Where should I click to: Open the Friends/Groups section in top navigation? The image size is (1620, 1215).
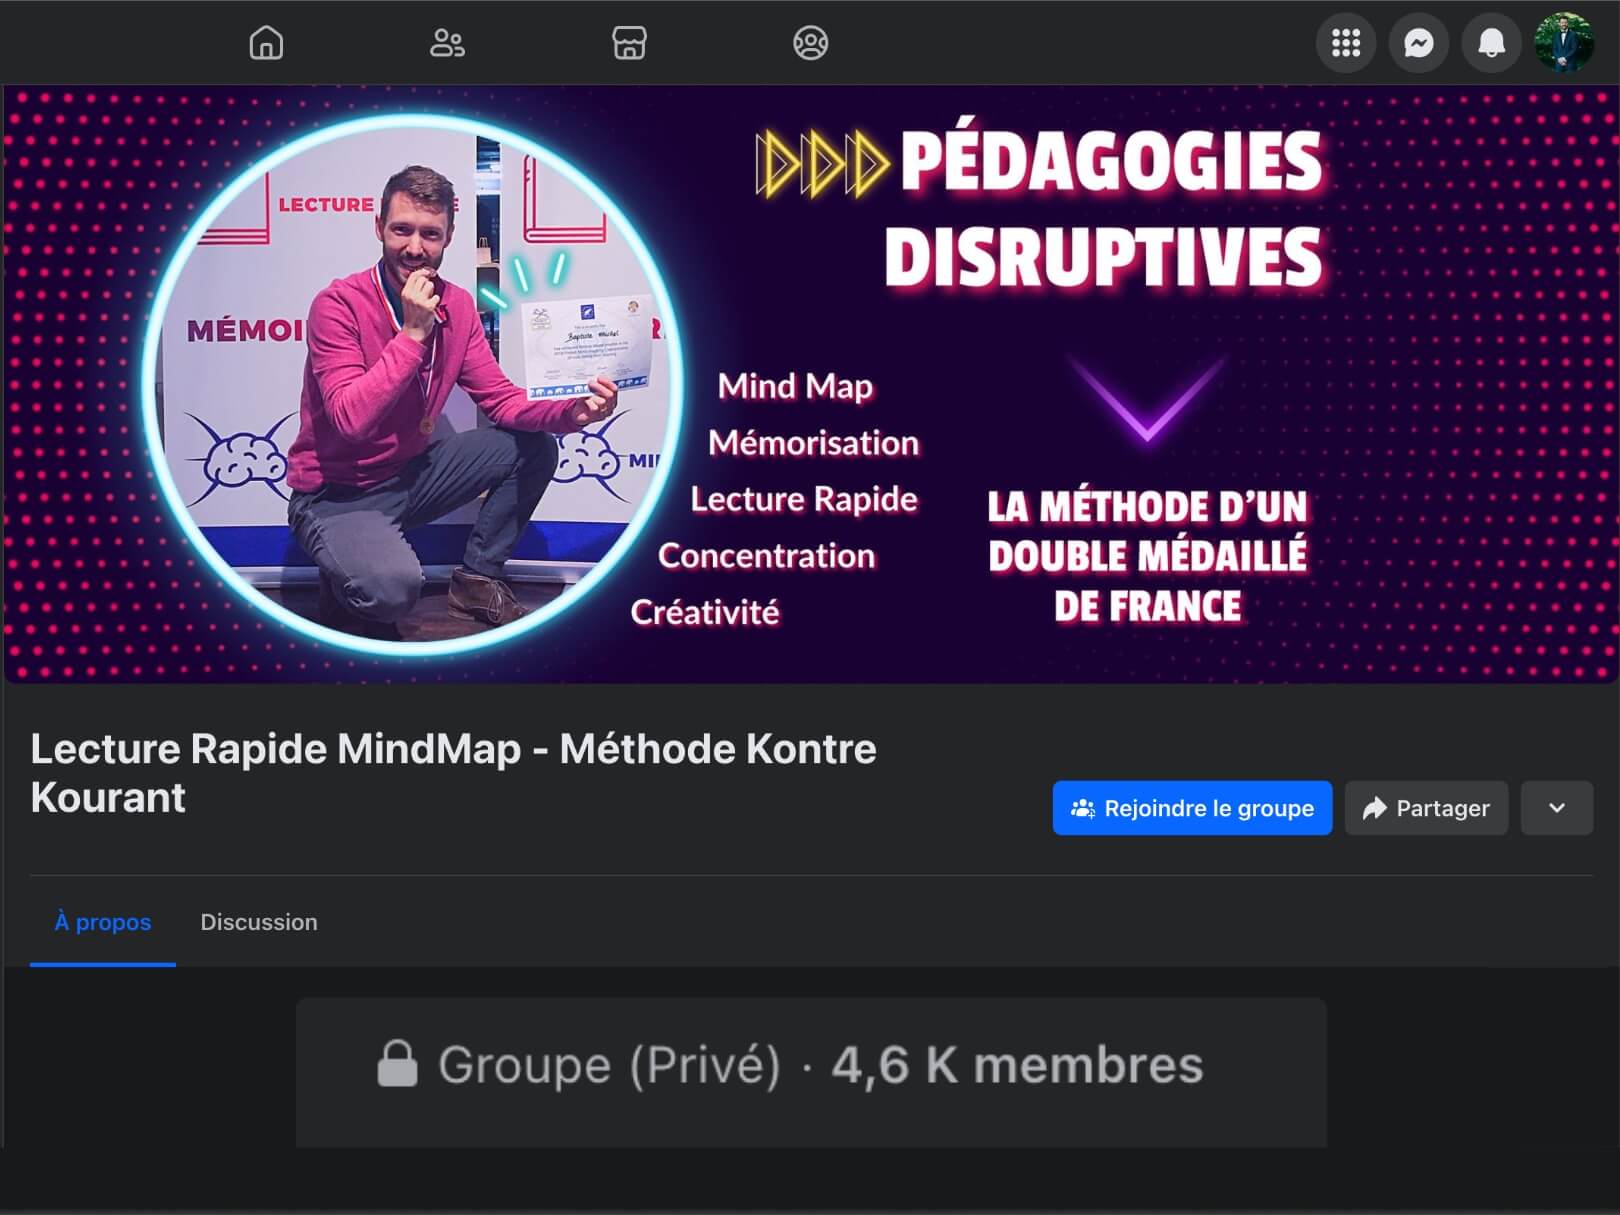(x=448, y=42)
